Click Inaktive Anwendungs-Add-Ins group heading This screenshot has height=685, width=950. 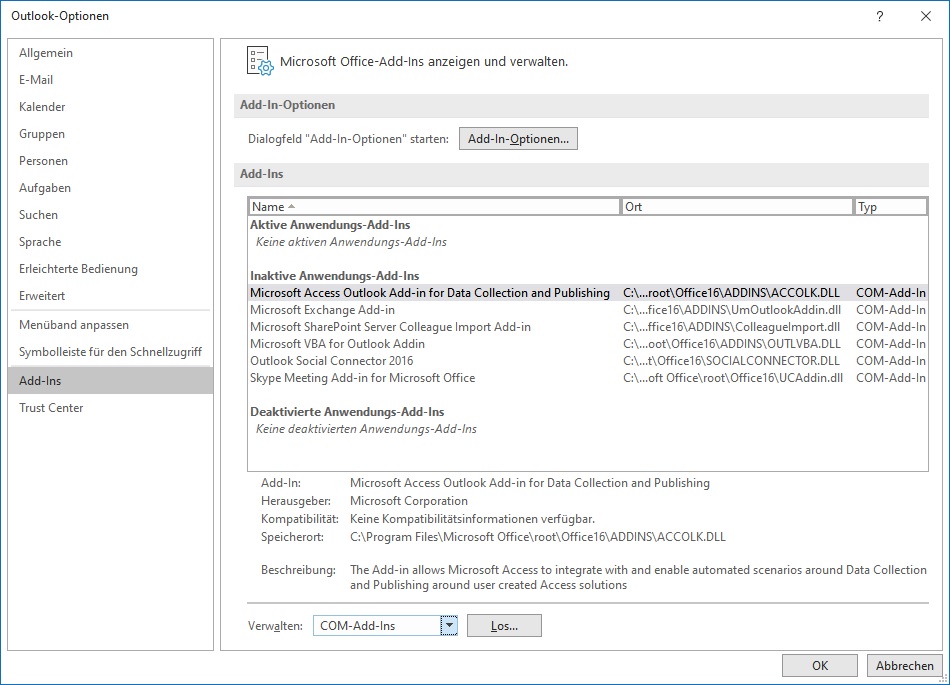pos(334,276)
